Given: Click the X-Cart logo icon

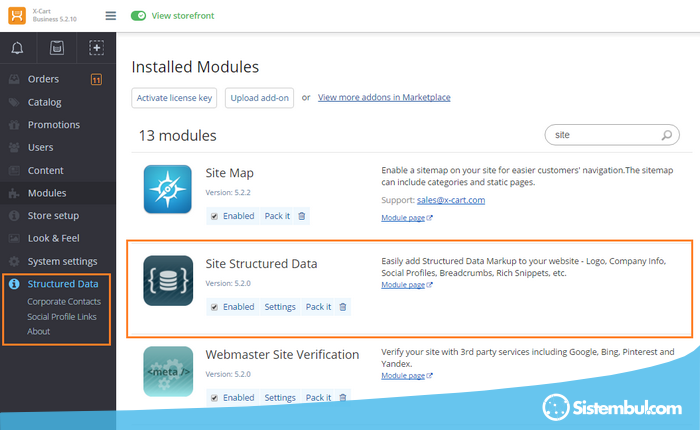Looking at the screenshot, I should coord(17,16).
